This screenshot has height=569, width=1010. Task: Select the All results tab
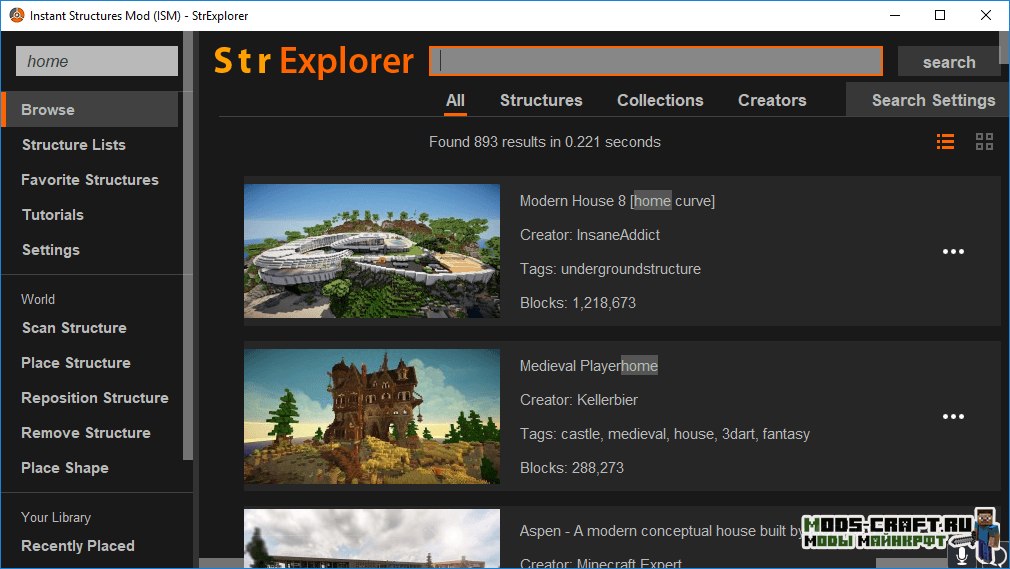click(x=455, y=100)
